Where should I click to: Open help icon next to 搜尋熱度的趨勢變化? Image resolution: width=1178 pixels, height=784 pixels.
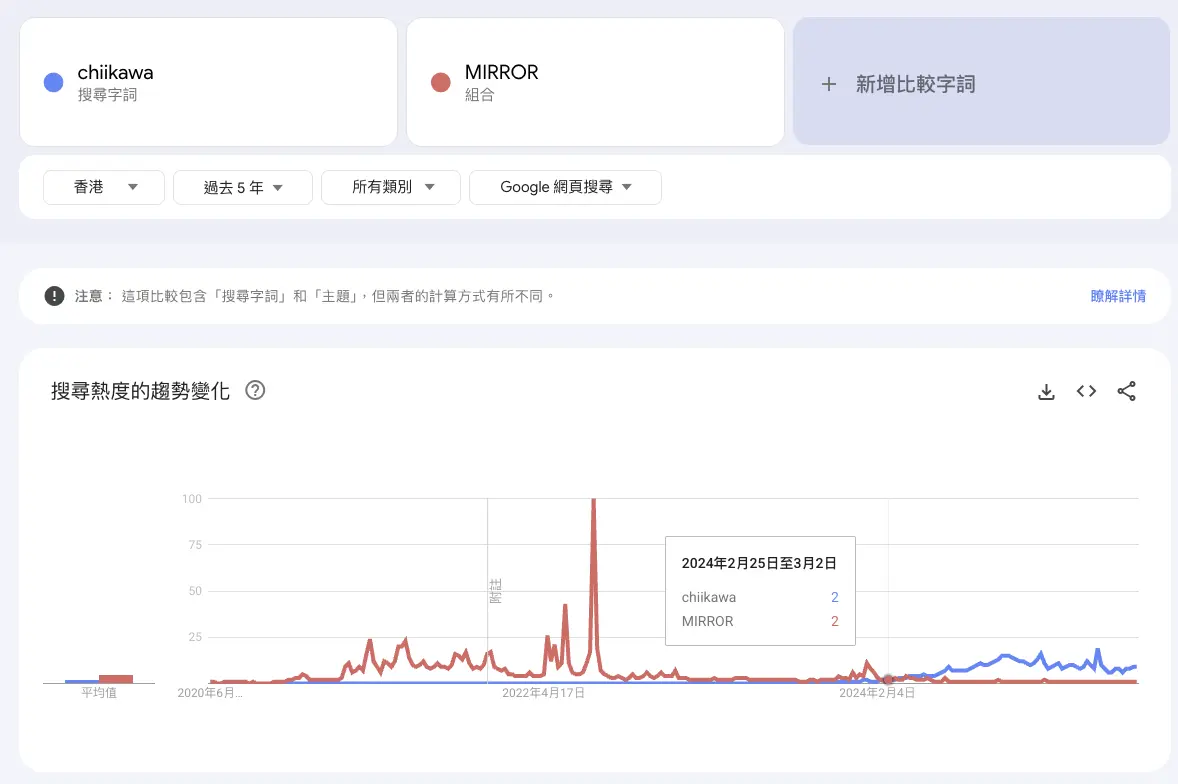(x=255, y=390)
